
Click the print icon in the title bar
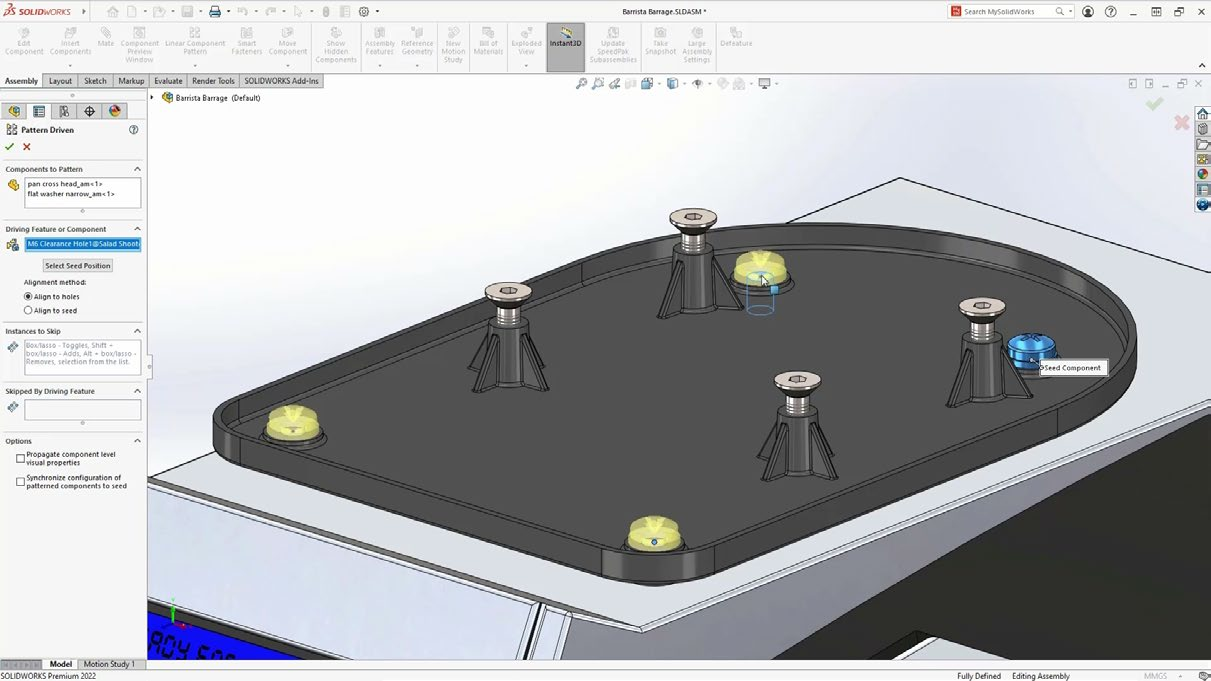(x=214, y=12)
